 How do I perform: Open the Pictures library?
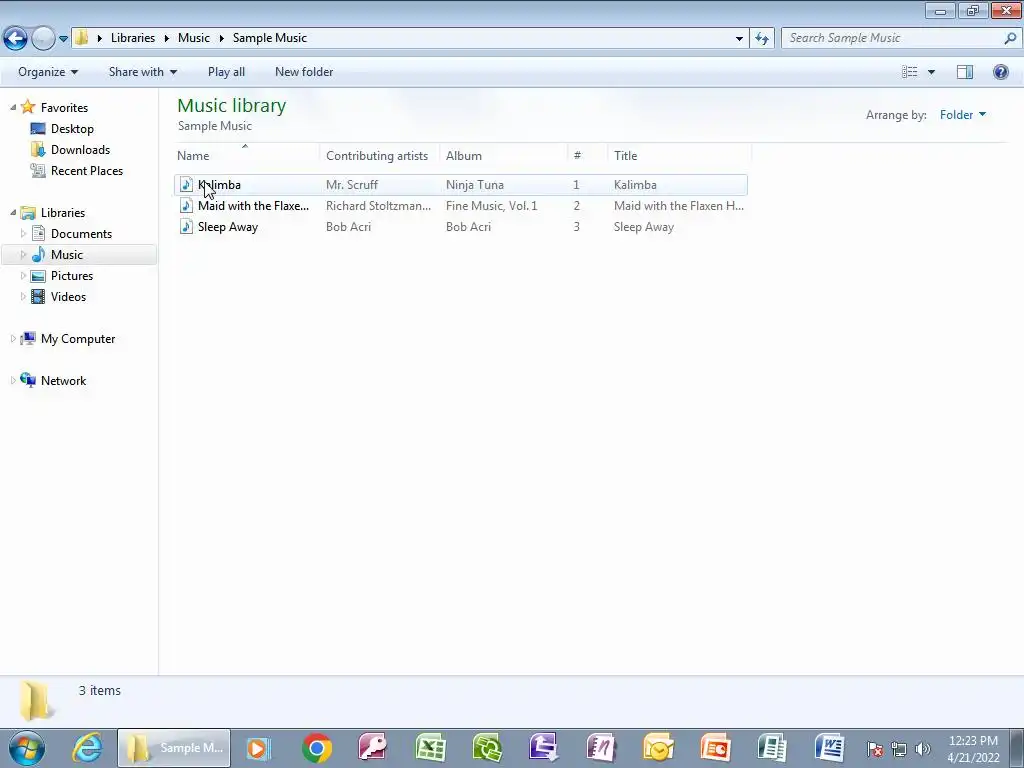pos(72,276)
